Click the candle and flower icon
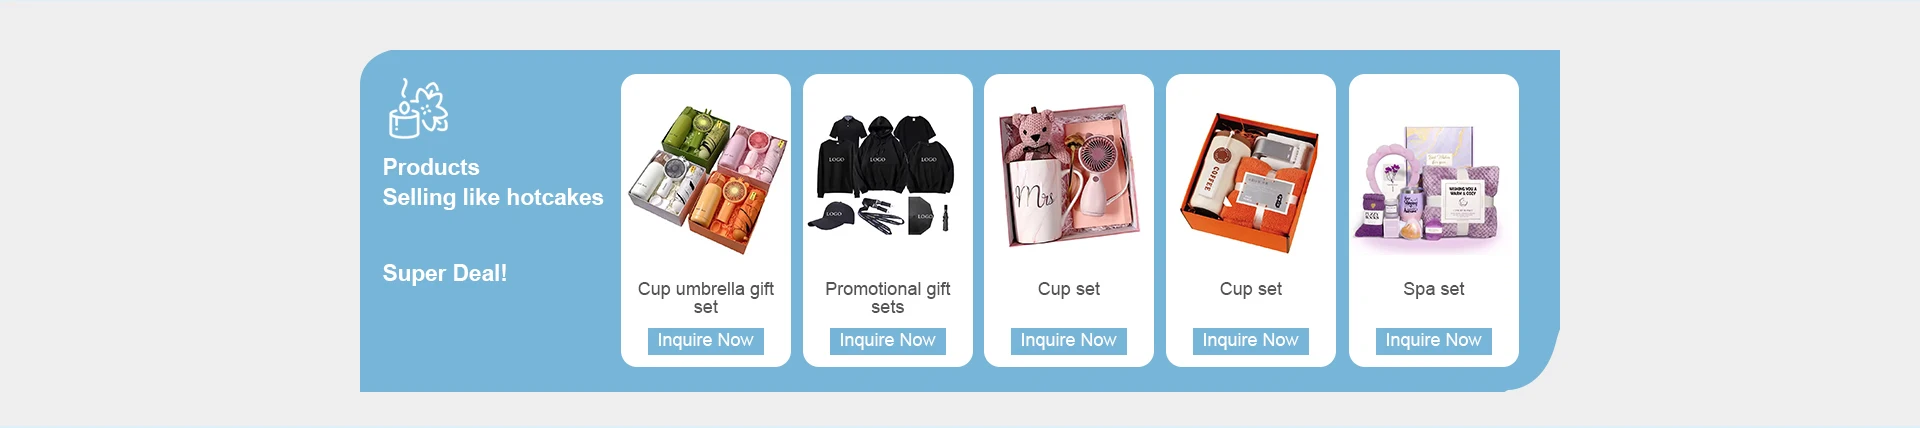 coord(418,108)
